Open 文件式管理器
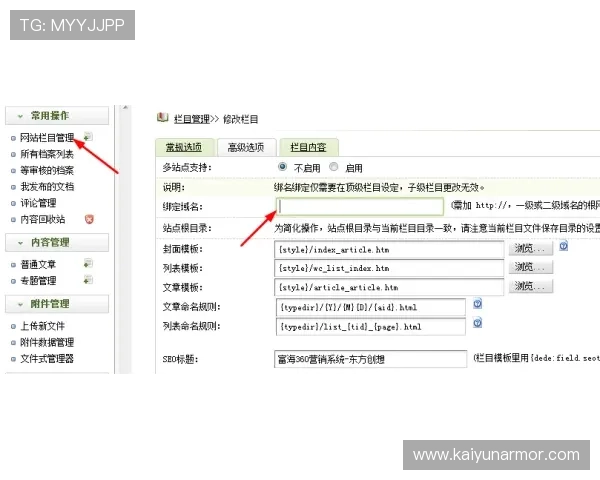Image resolution: width=600 pixels, height=480 pixels. pos(47,359)
